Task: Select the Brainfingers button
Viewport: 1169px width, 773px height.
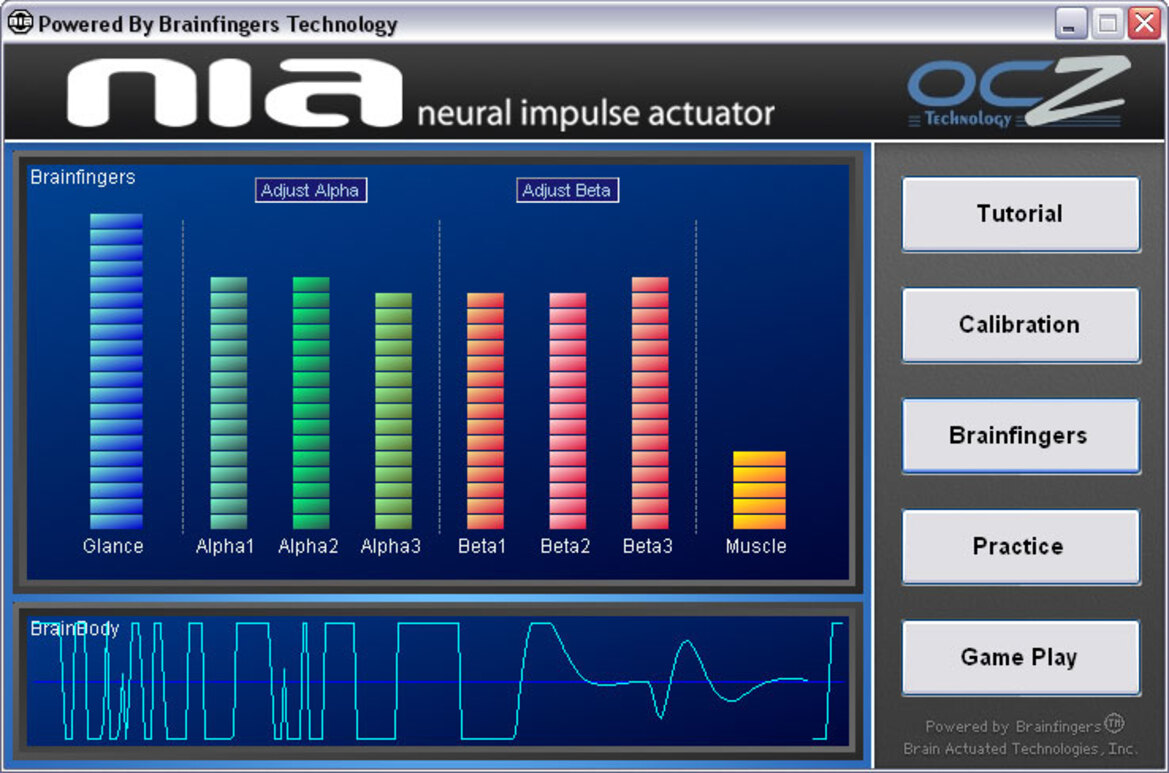Action: (1020, 435)
